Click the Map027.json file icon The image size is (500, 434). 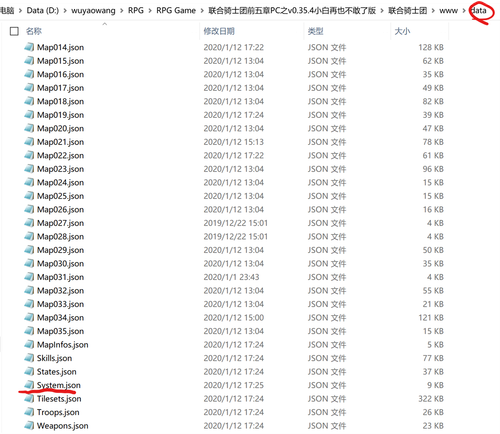tap(29, 223)
